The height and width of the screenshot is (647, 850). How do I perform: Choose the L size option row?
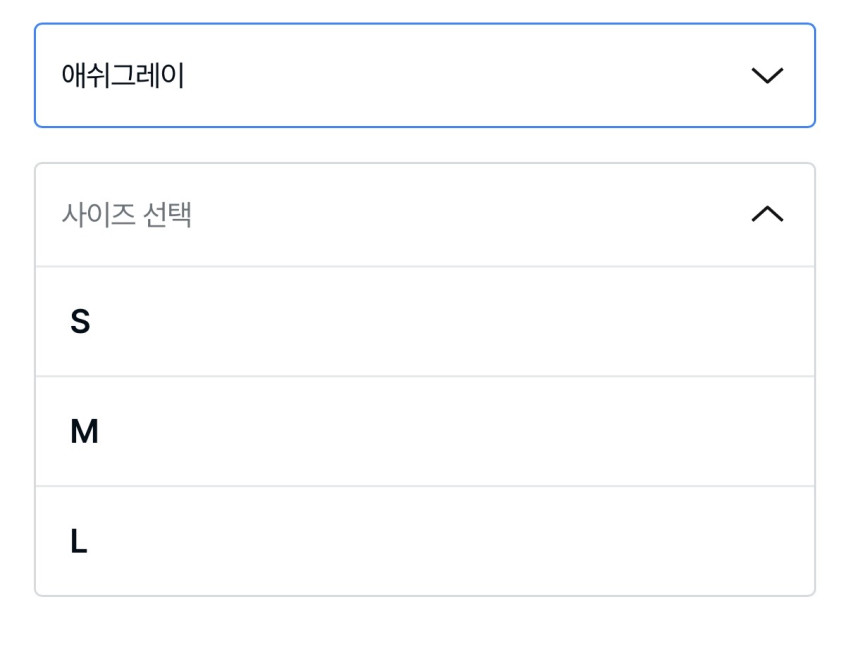425,542
